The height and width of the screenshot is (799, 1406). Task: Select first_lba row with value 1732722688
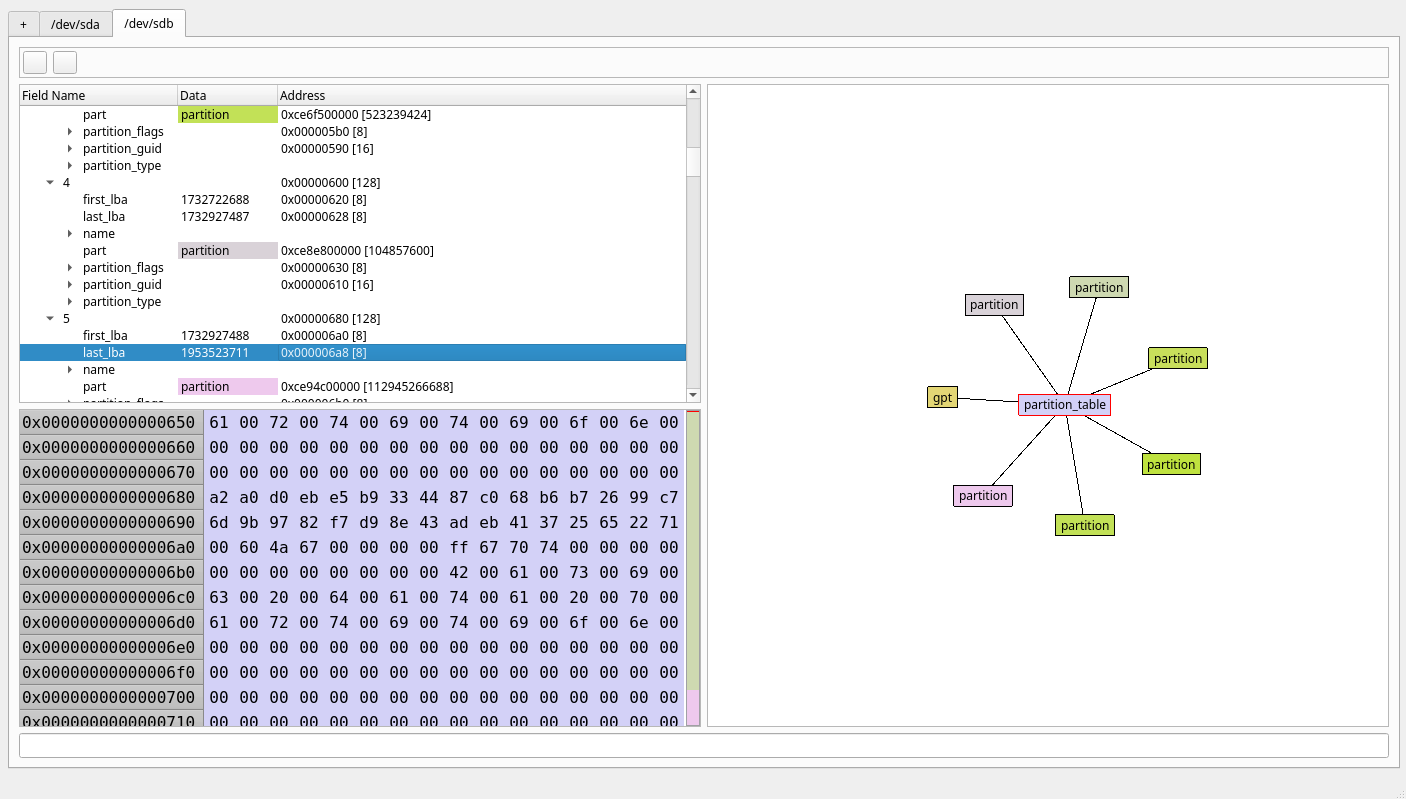(352, 200)
